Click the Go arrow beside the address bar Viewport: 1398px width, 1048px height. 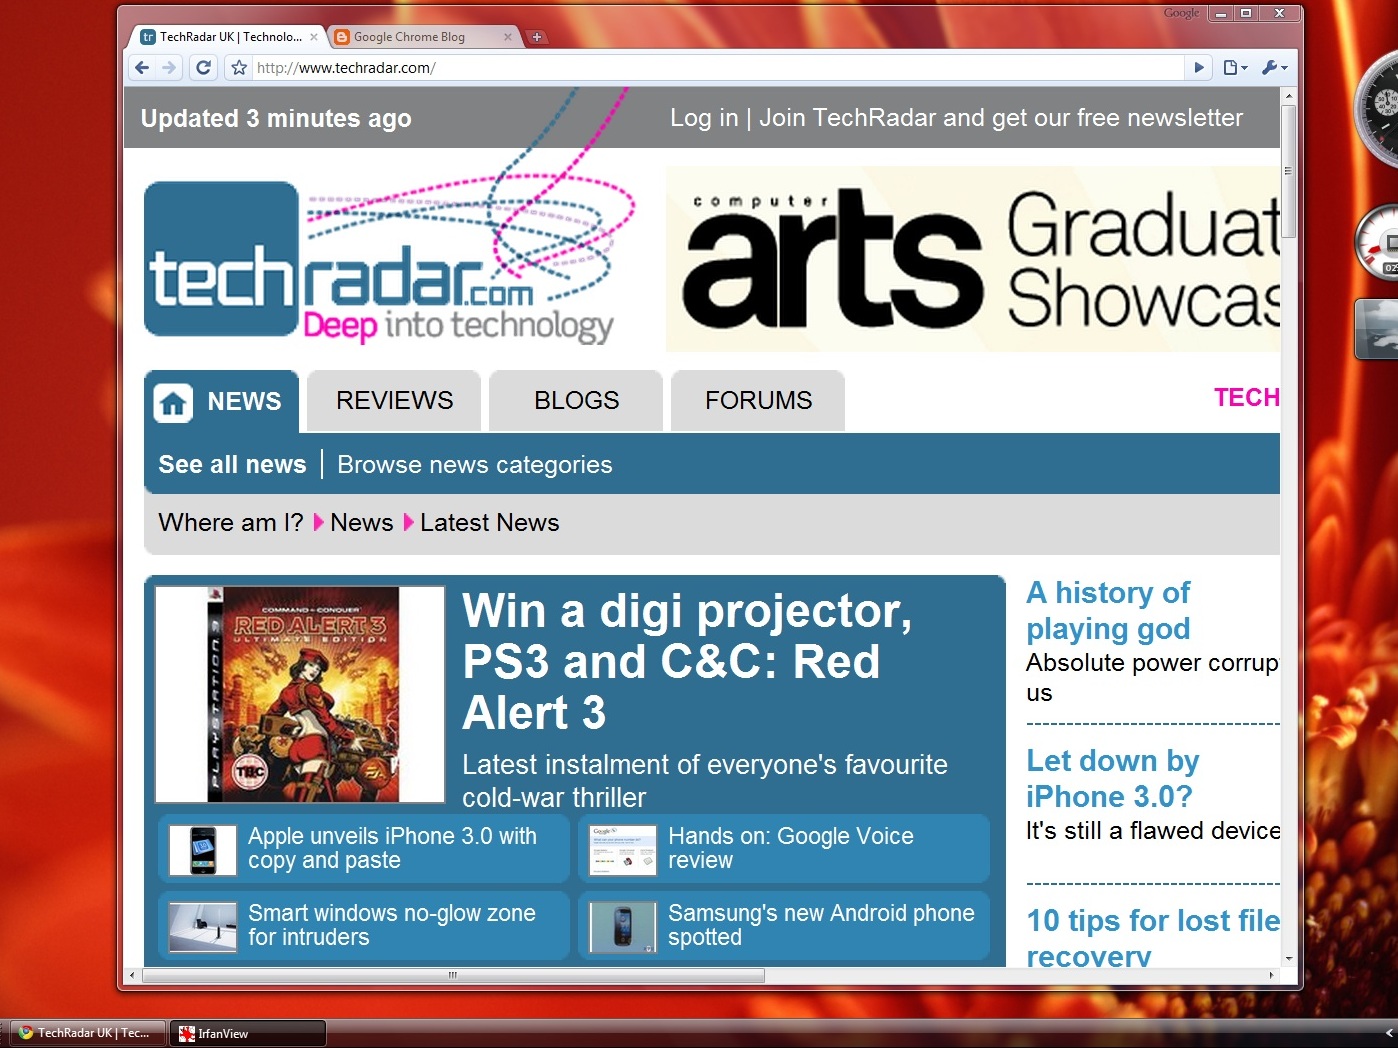(1199, 68)
